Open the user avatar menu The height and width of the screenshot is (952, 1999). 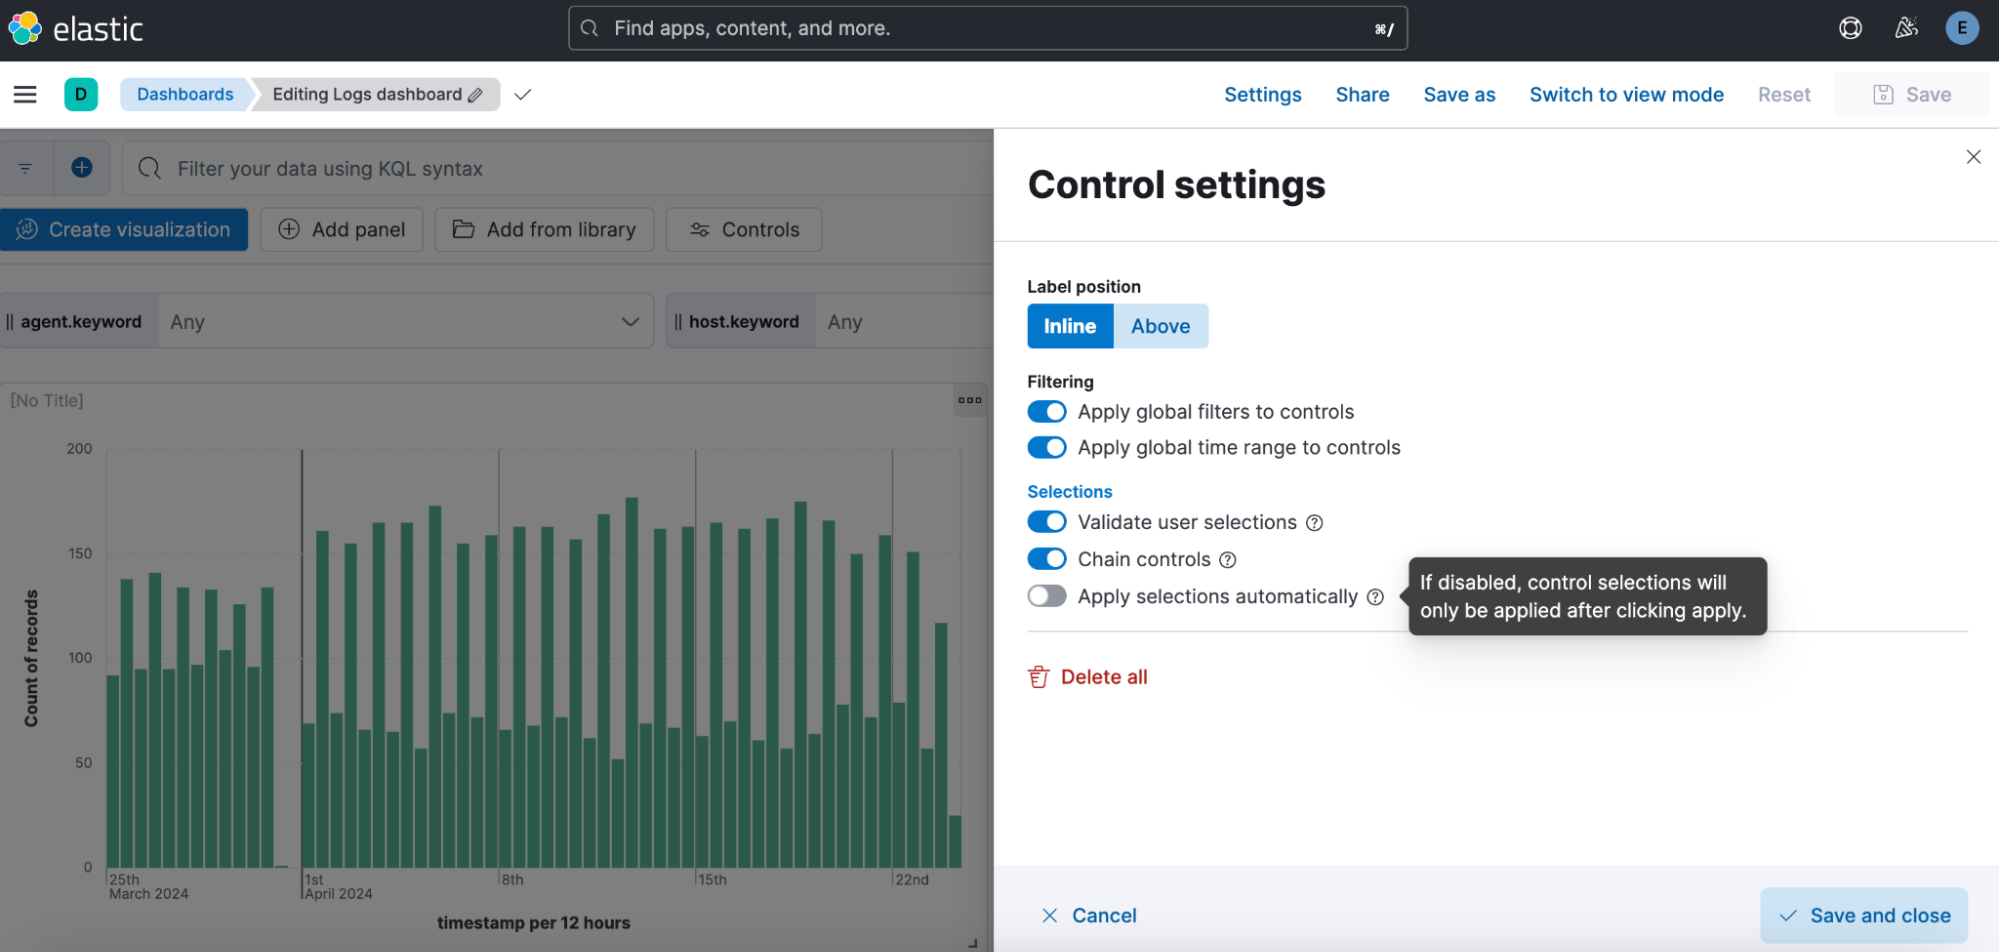pyautogui.click(x=1961, y=28)
